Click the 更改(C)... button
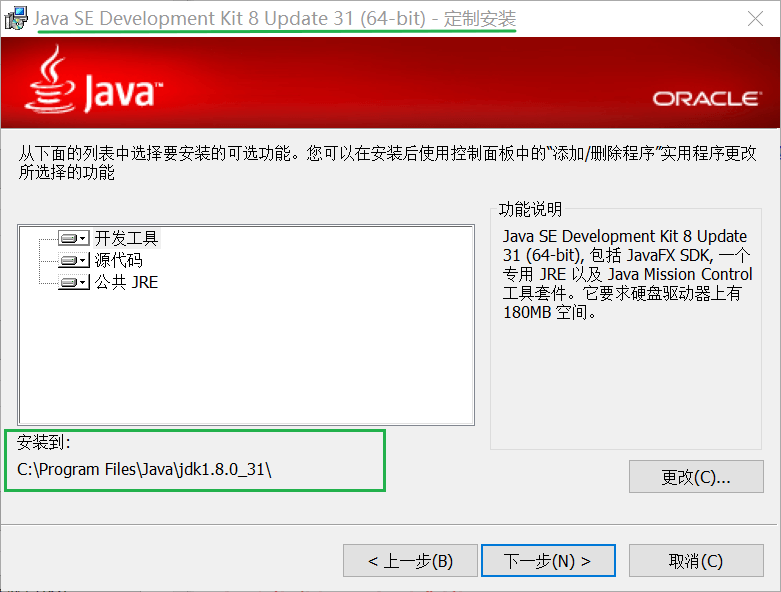 pyautogui.click(x=696, y=476)
